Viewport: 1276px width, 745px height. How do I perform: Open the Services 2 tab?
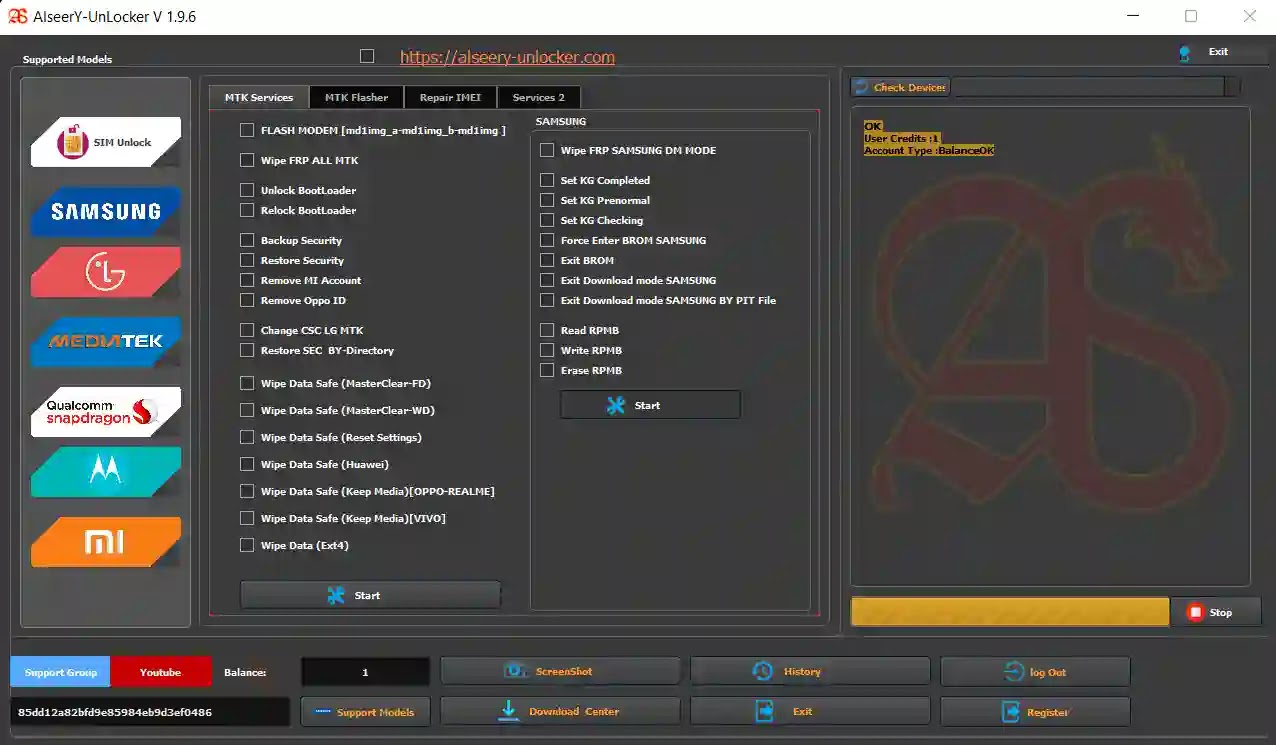tap(538, 97)
